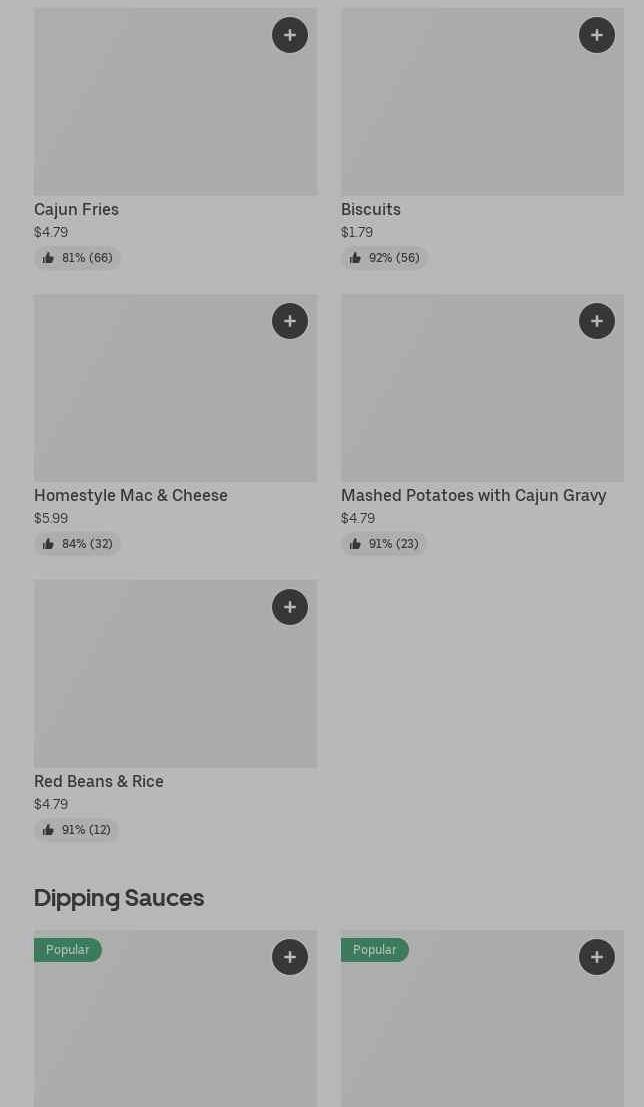Image resolution: width=644 pixels, height=1107 pixels.
Task: Open Red Beans & Rice details
Action: (x=99, y=781)
